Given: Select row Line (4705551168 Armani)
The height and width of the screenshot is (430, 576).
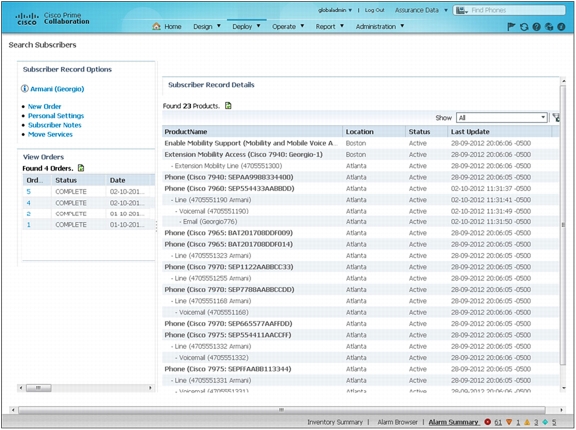Looking at the screenshot, I should coord(361,301).
